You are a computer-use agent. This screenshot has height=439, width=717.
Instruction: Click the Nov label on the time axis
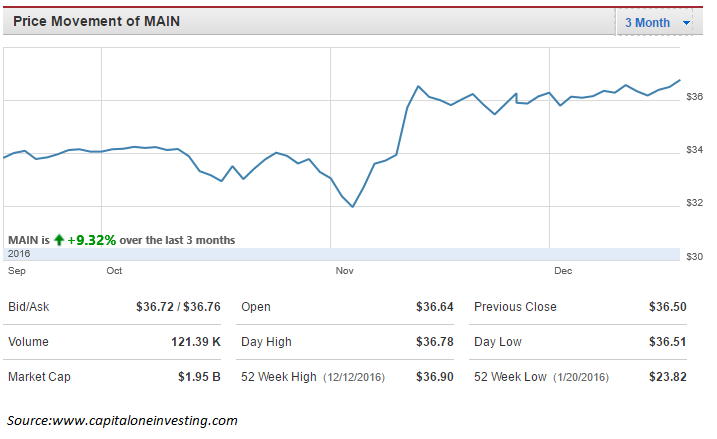344,271
